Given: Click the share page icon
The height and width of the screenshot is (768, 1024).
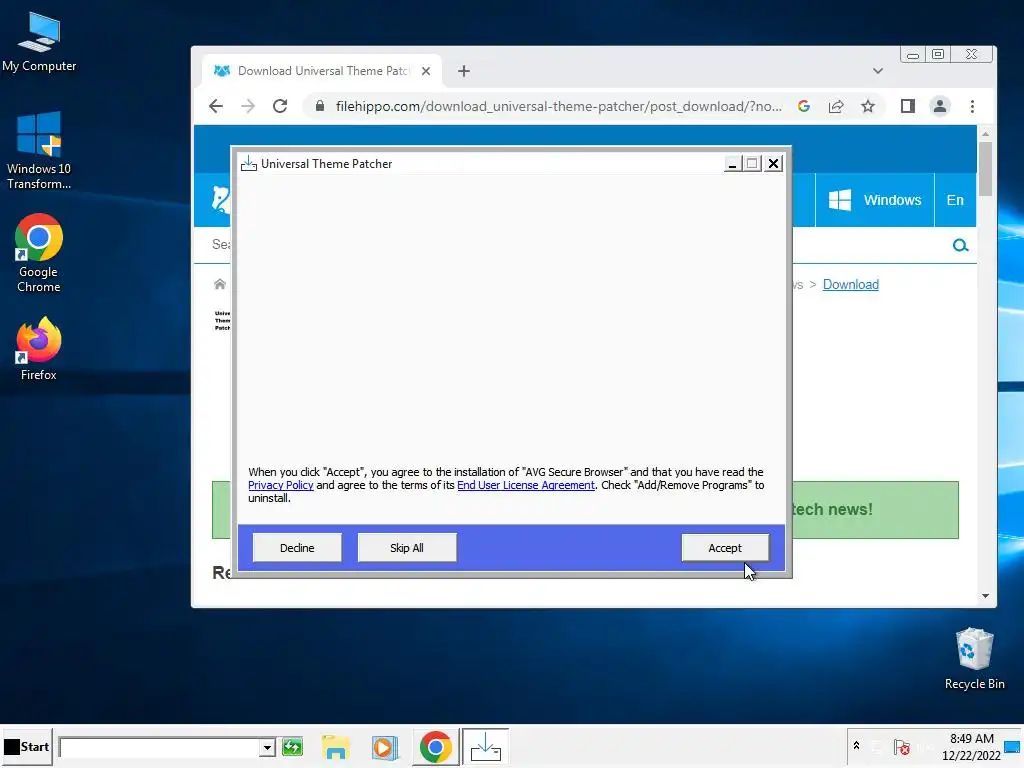Looking at the screenshot, I should point(836,106).
